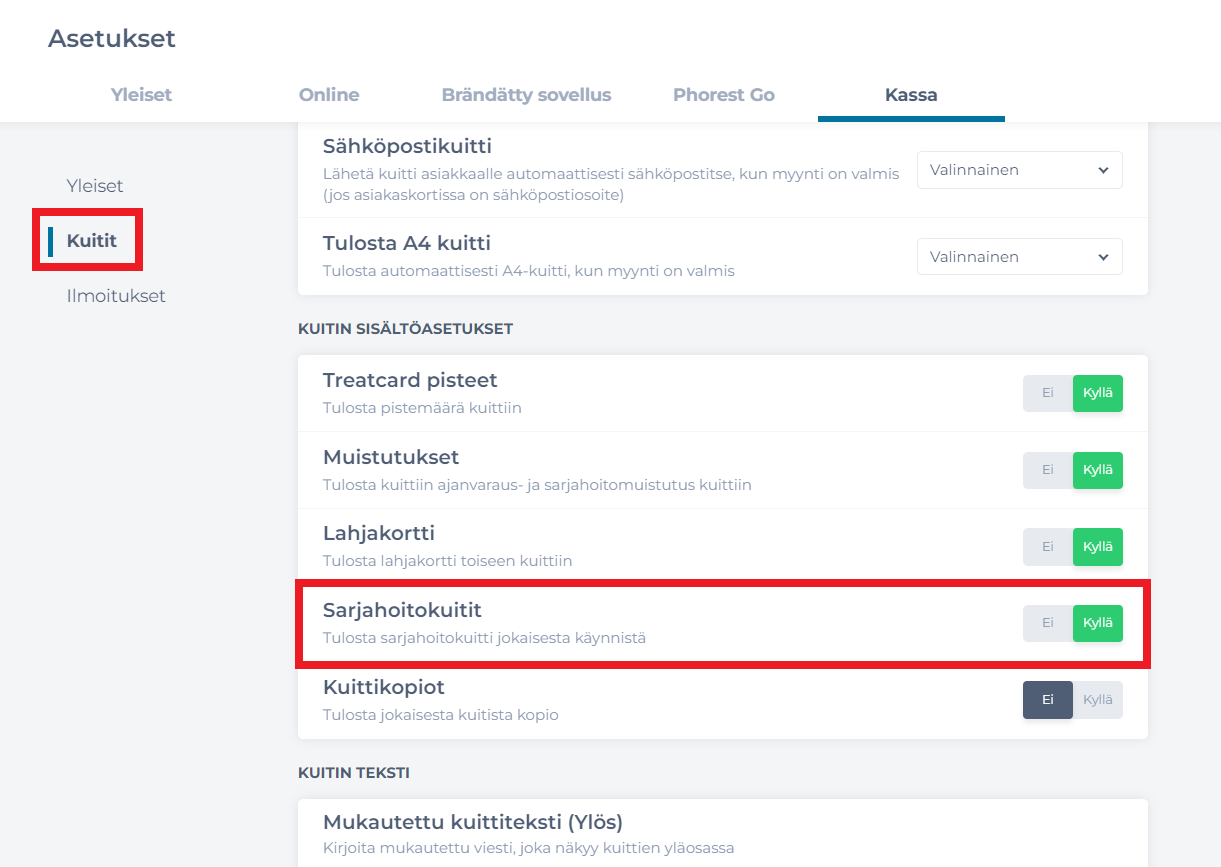The image size is (1221, 867).
Task: Click the Mukautettu kuittiteksti (Ylös) field
Action: 722,834
